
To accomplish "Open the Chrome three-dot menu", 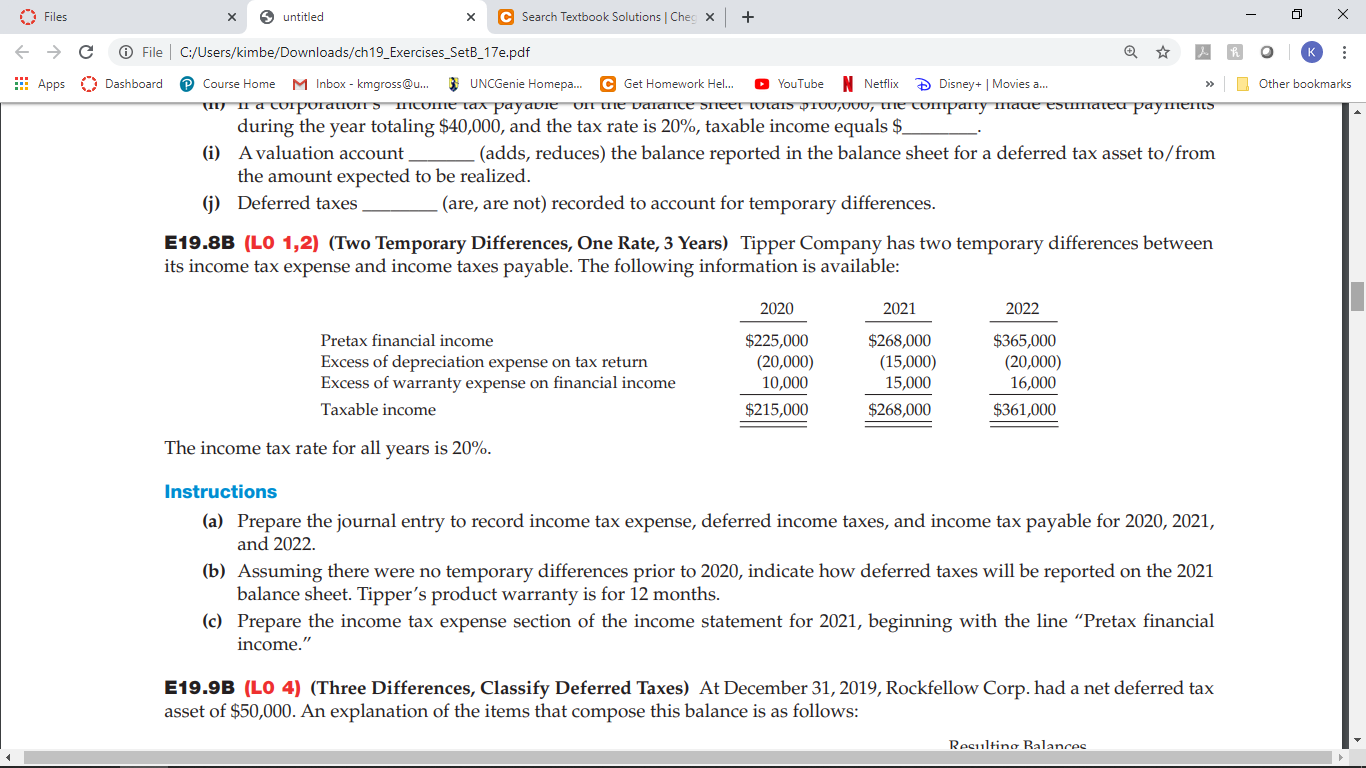I will coord(1343,52).
